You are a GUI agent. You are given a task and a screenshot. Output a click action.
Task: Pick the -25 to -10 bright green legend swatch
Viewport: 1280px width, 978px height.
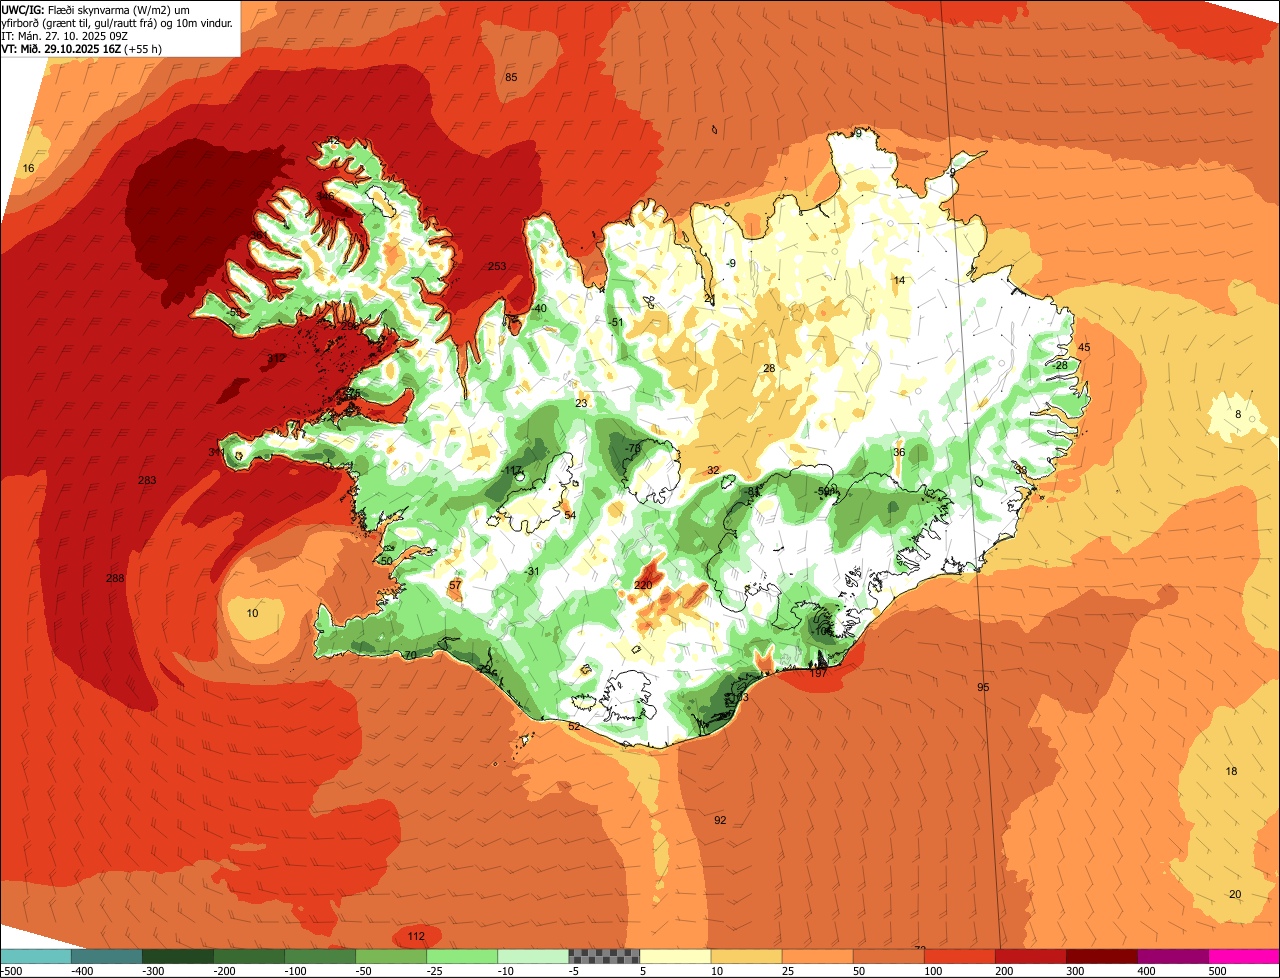(x=461, y=955)
